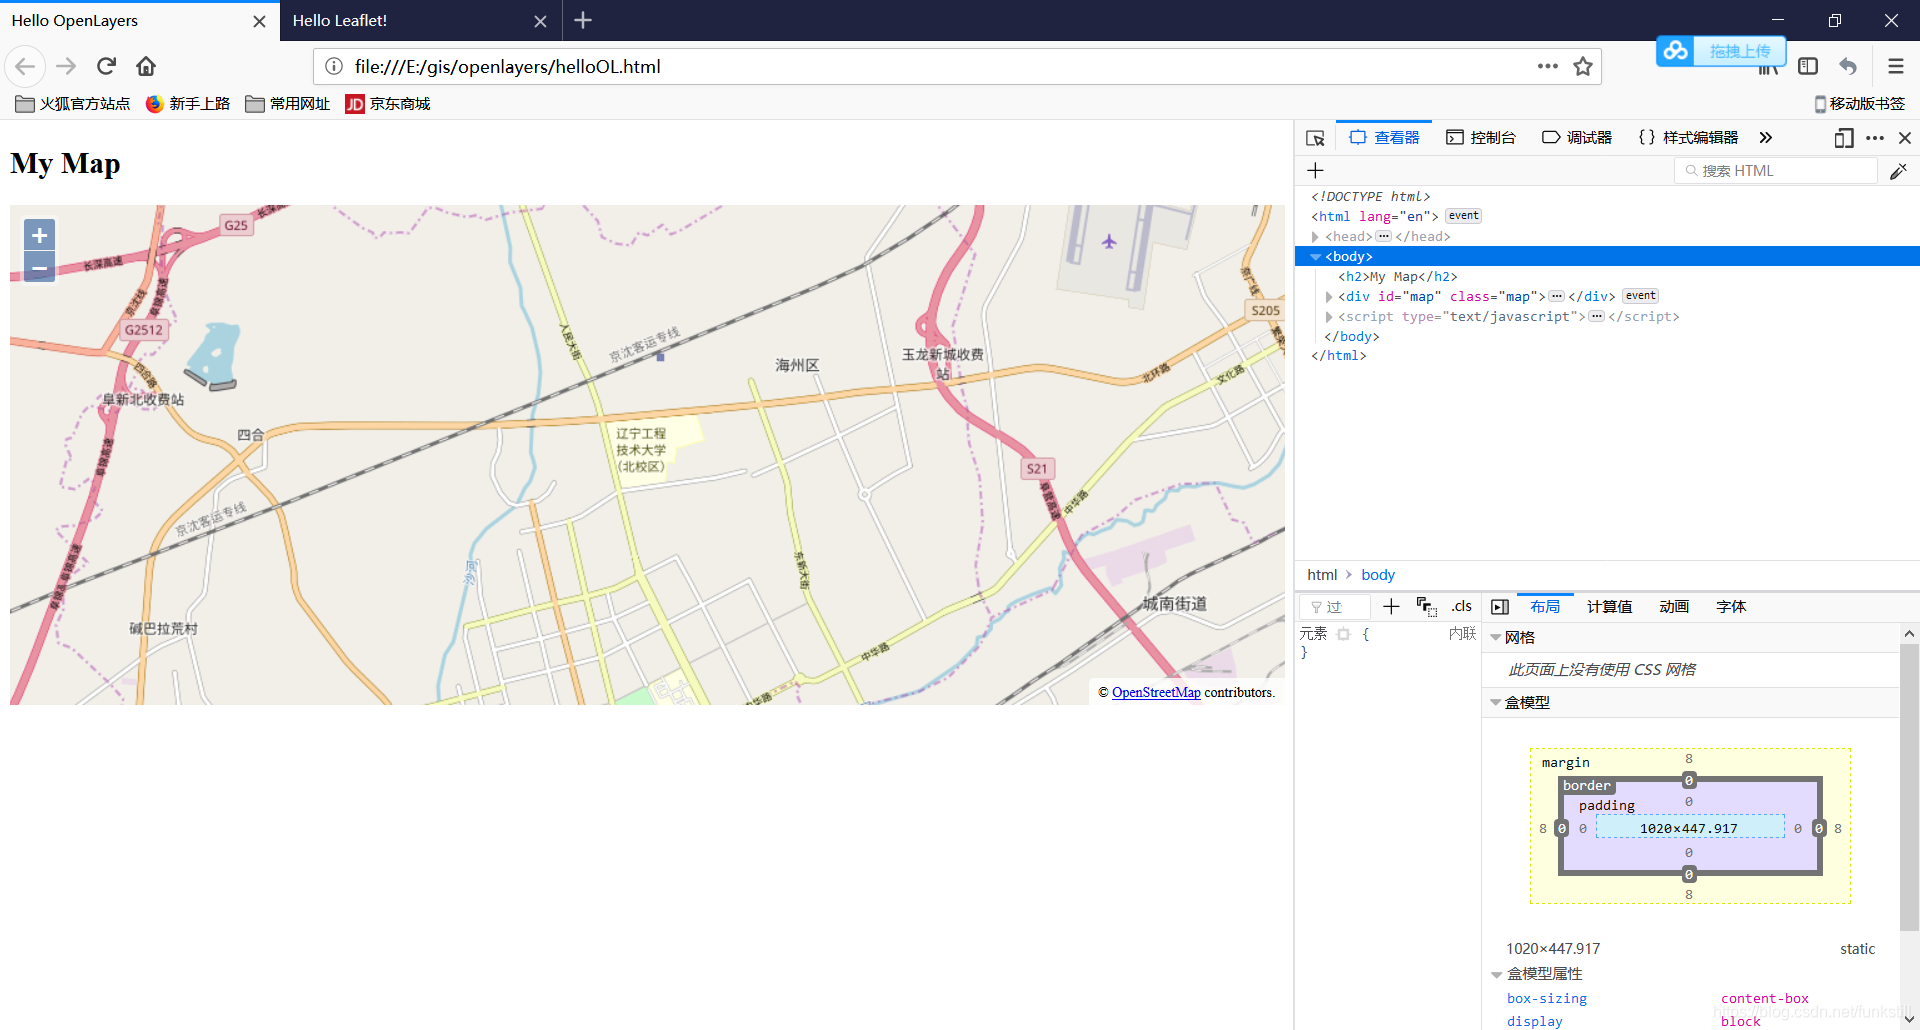Show collapsed head content ellipsis badge

click(x=1383, y=237)
